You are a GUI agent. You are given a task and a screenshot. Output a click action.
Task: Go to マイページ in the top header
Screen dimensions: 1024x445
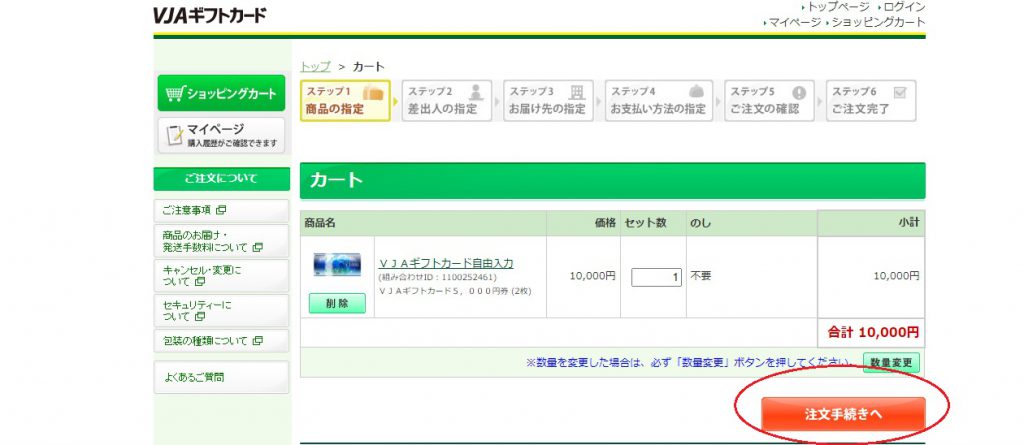coord(795,22)
